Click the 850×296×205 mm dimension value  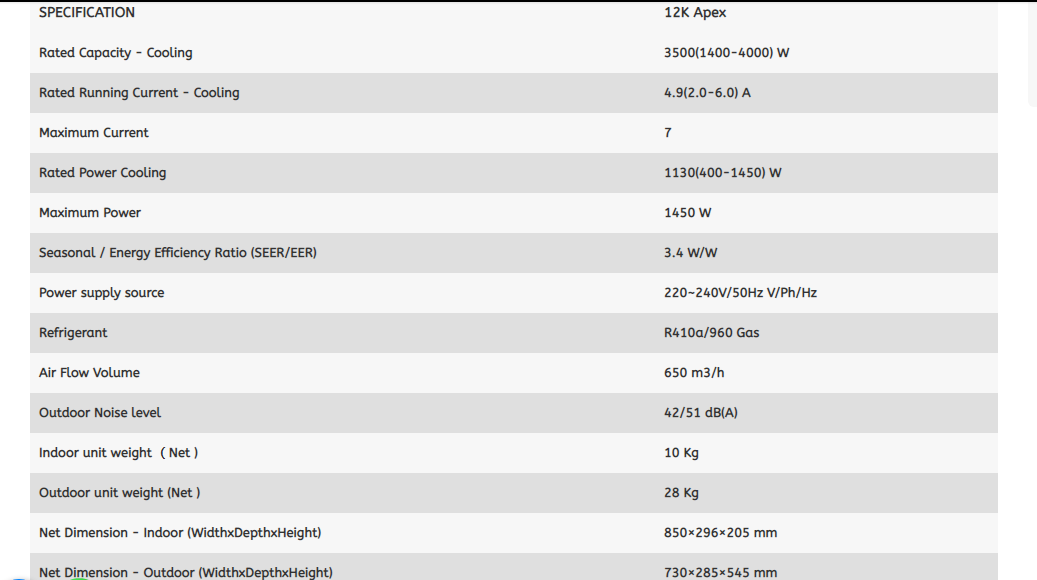[720, 533]
